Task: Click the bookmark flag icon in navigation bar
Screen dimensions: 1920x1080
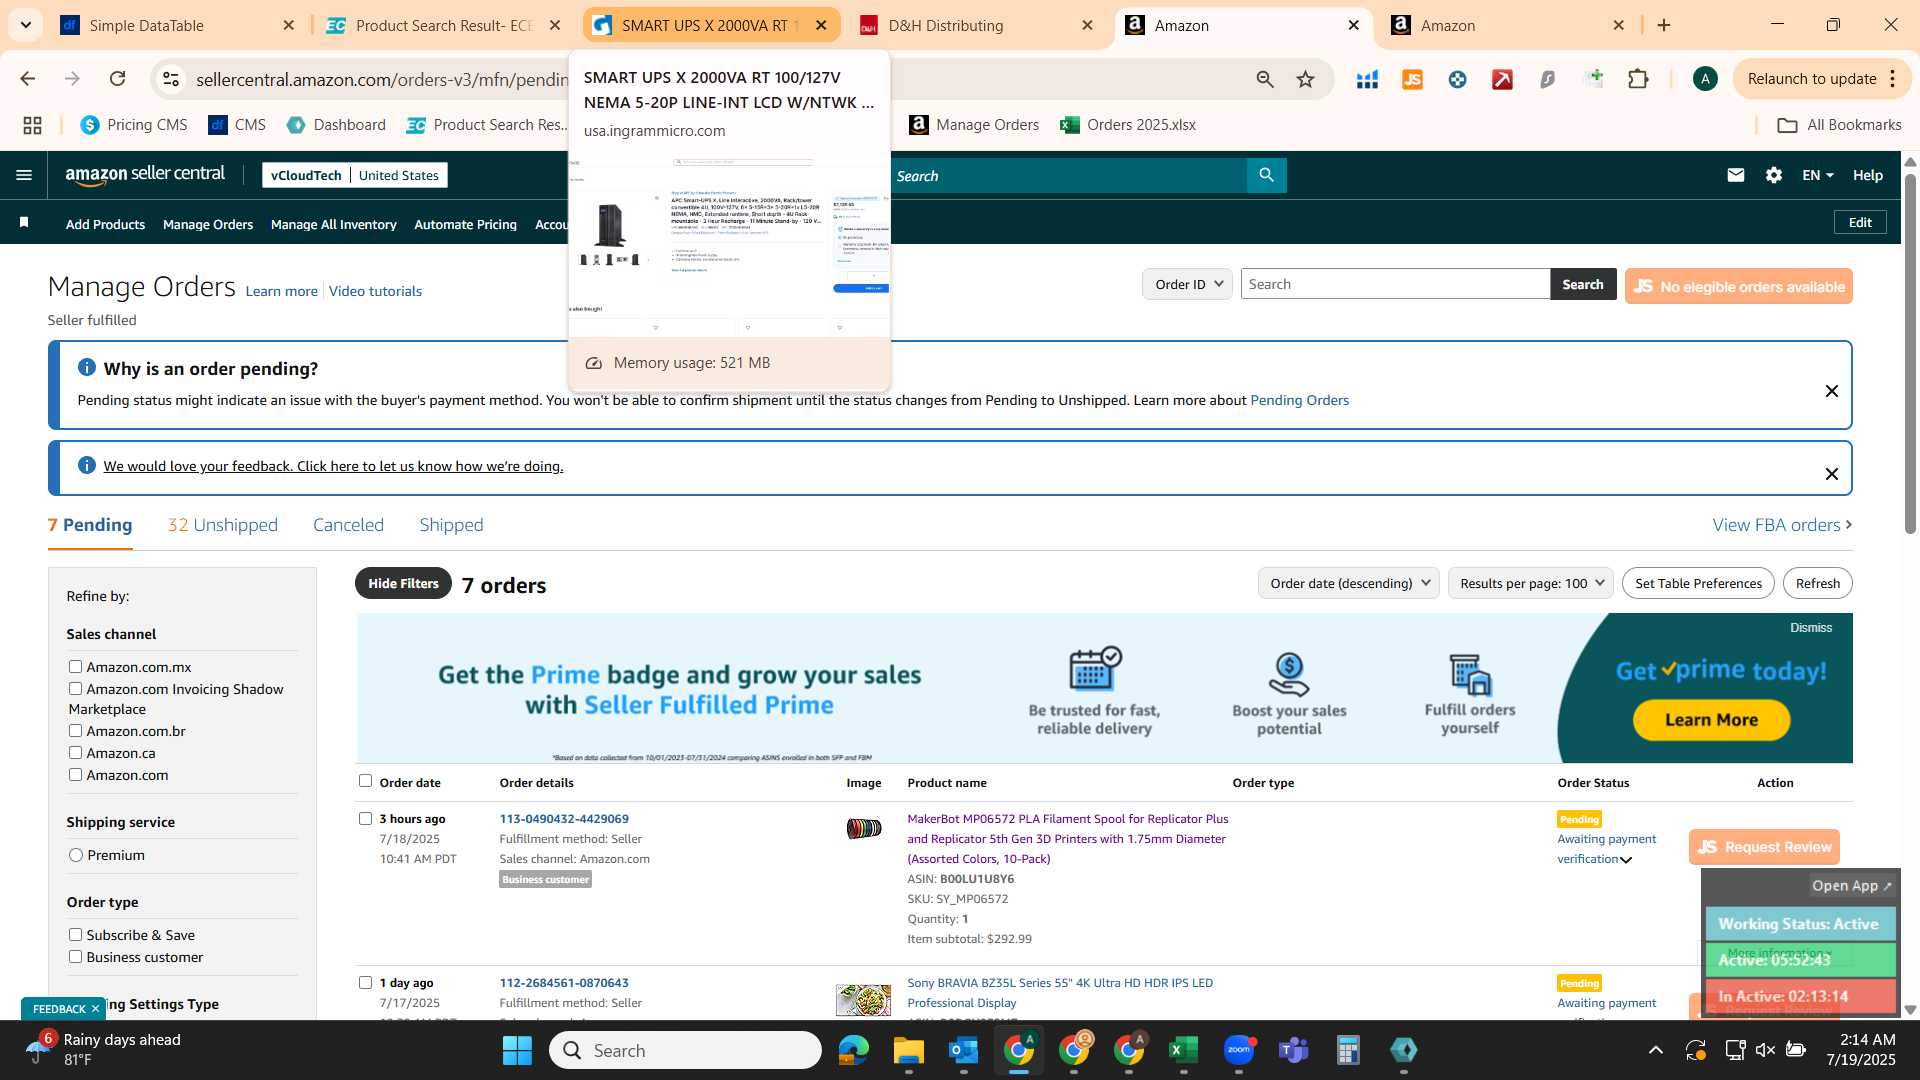Action: 24,223
